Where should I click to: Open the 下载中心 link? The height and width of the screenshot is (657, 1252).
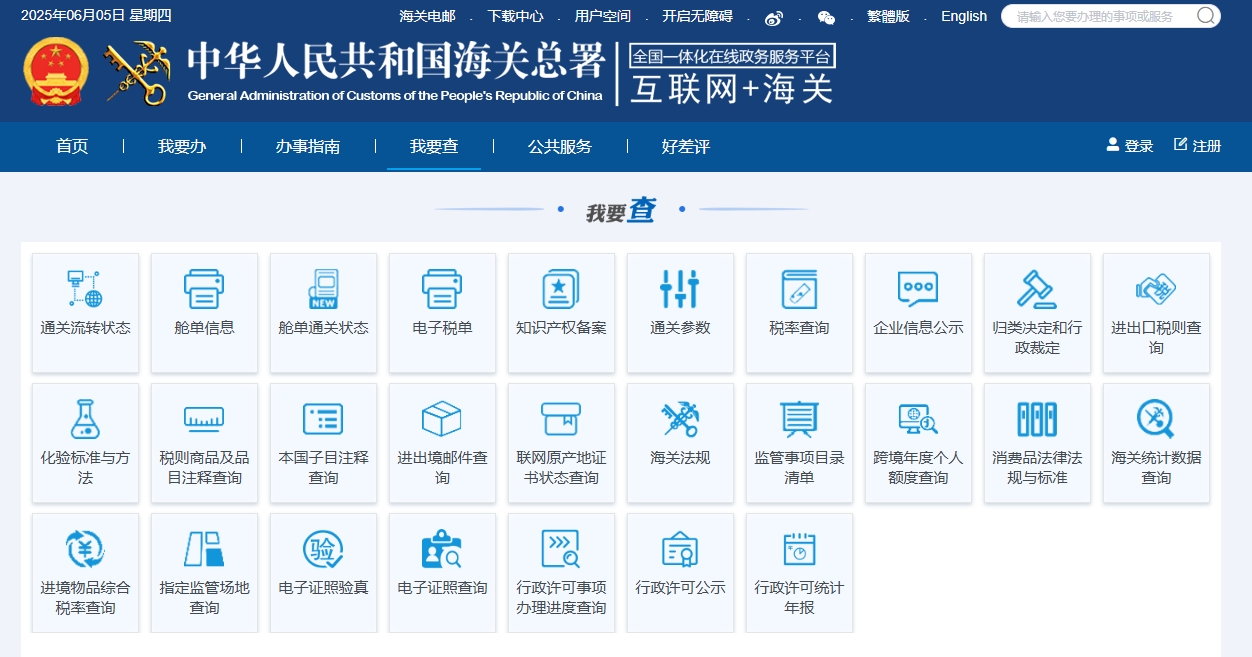(516, 16)
